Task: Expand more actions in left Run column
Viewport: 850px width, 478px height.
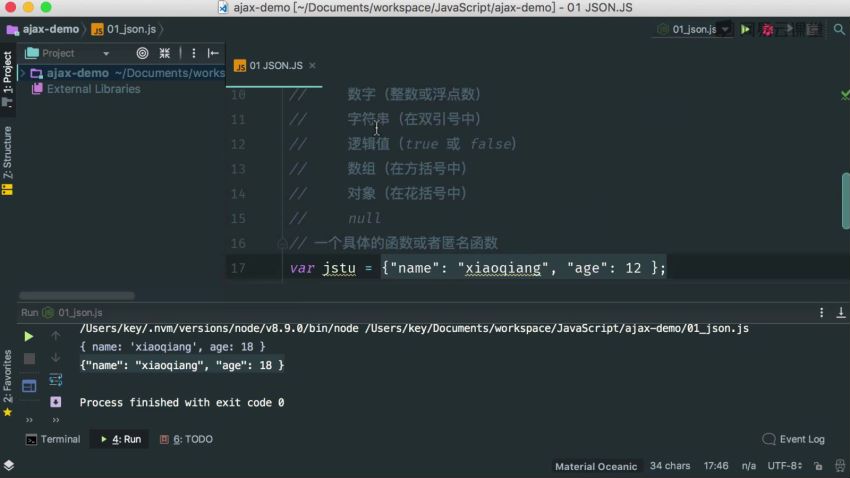Action: [x=29, y=420]
